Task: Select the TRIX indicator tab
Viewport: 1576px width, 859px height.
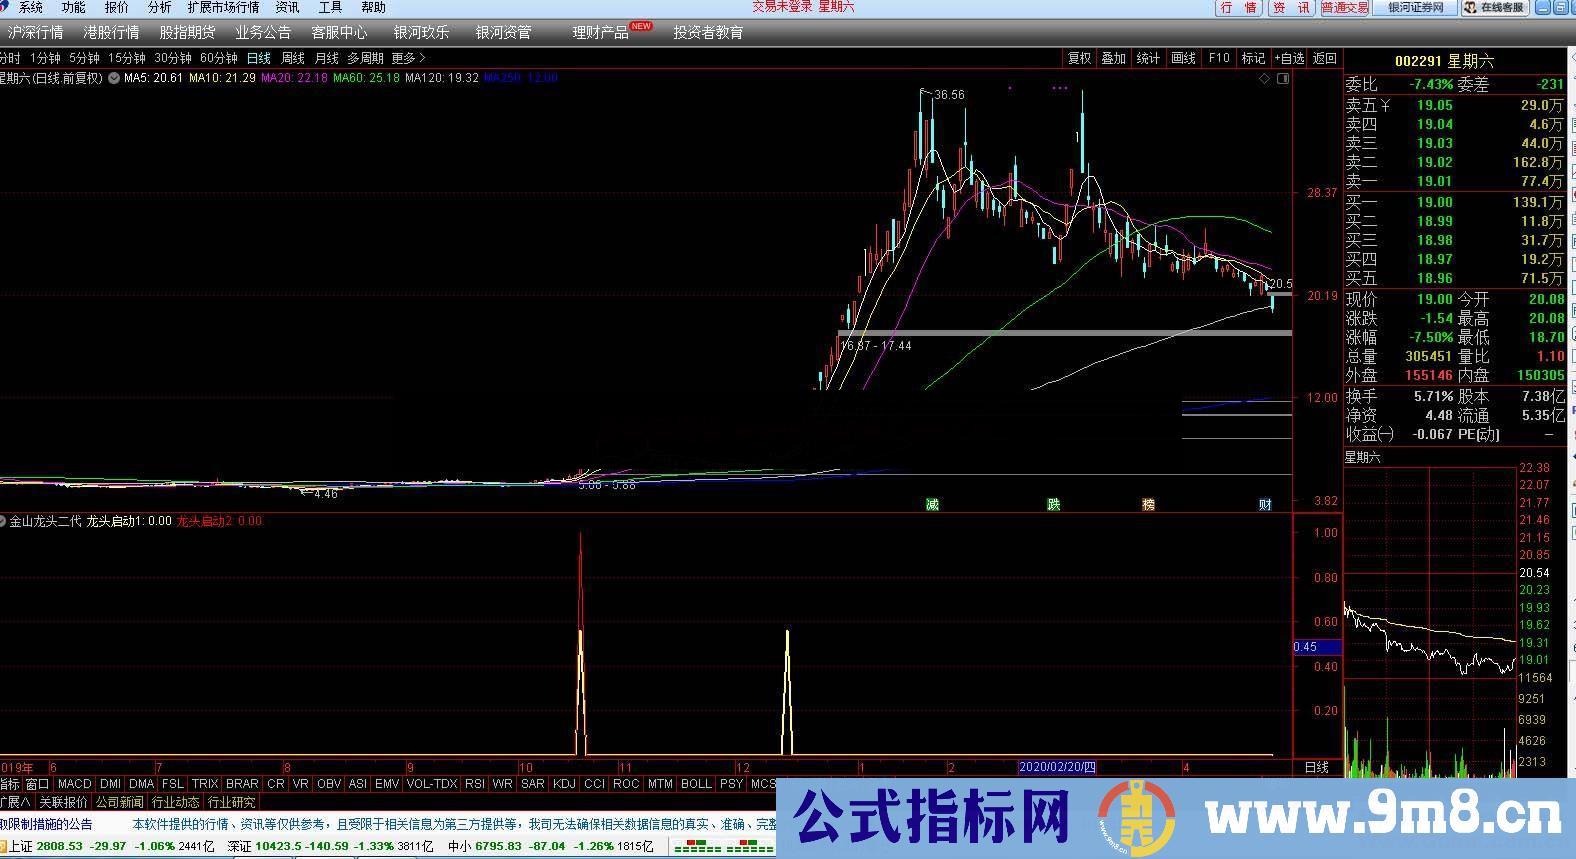Action: coord(205,784)
